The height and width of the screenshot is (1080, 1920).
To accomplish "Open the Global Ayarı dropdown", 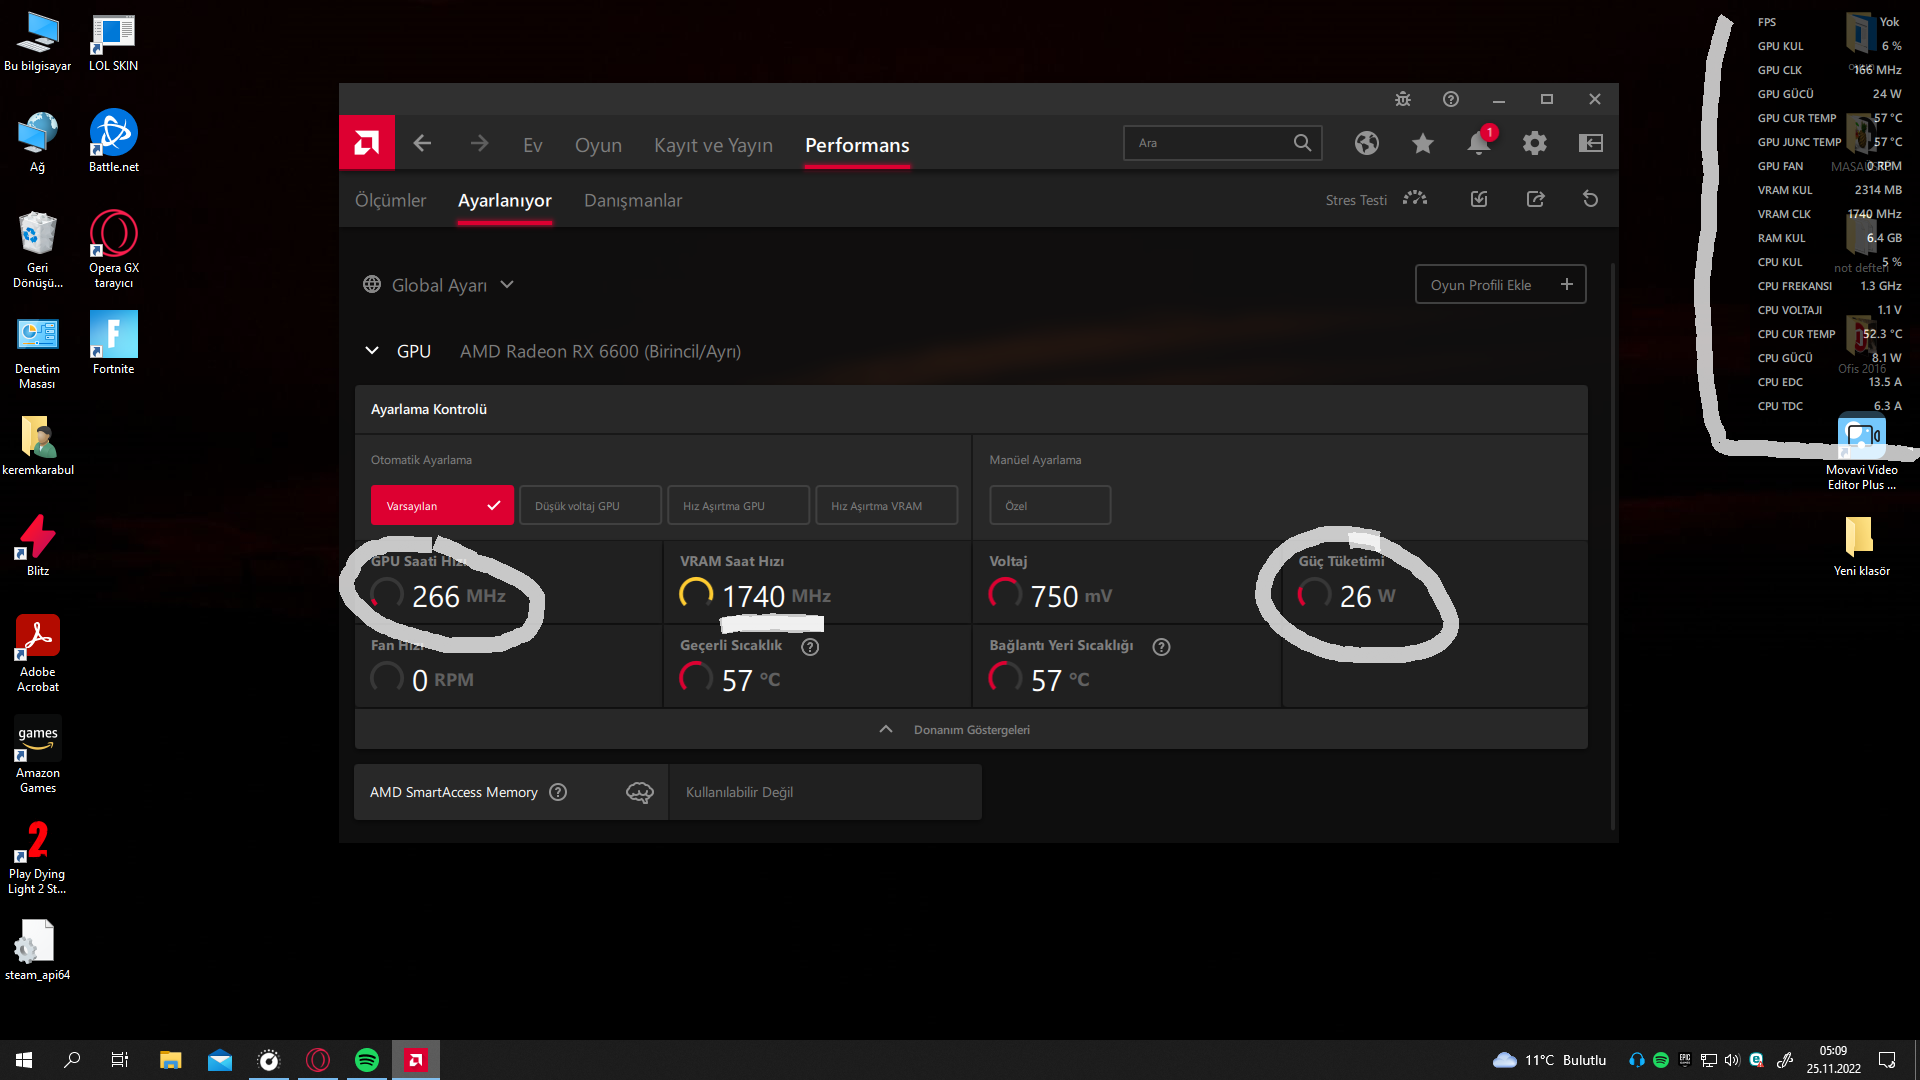I will click(440, 285).
